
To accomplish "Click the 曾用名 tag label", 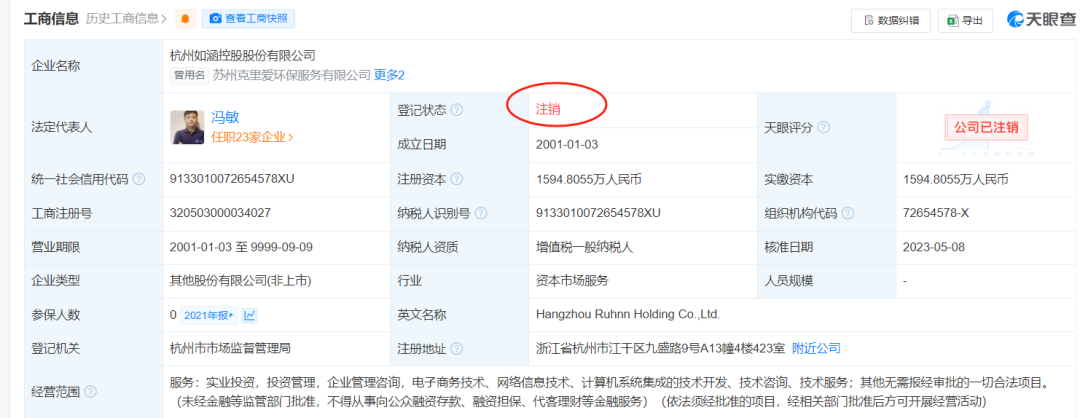I will 189,76.
